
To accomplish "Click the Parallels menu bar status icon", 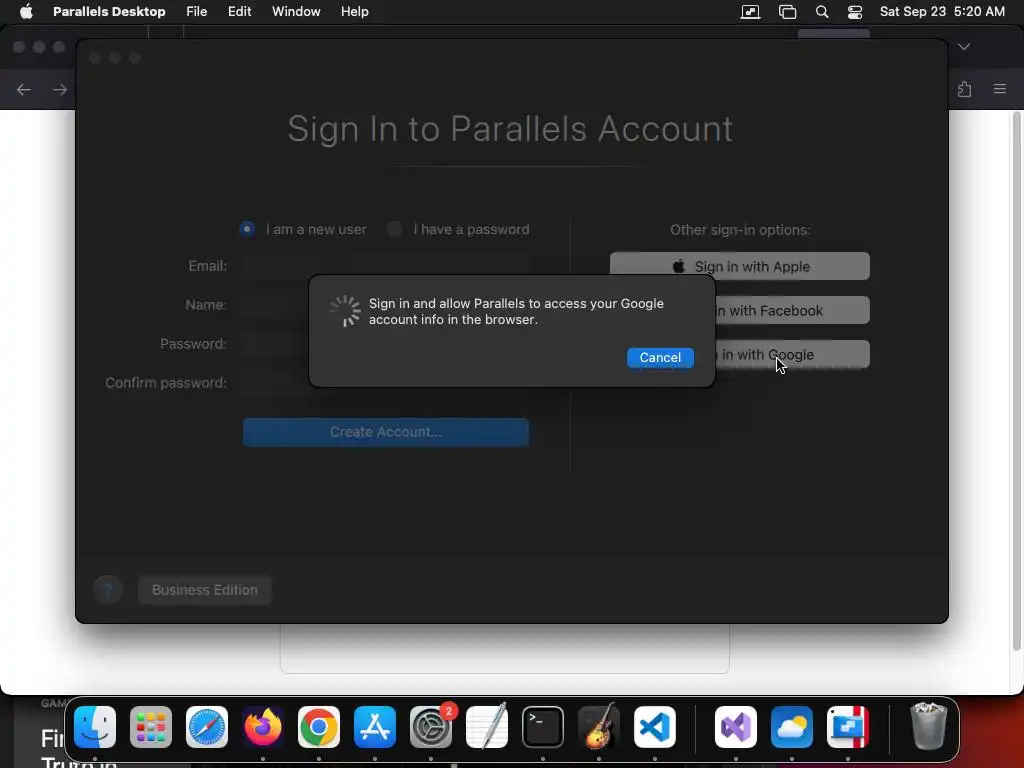I will pyautogui.click(x=750, y=12).
